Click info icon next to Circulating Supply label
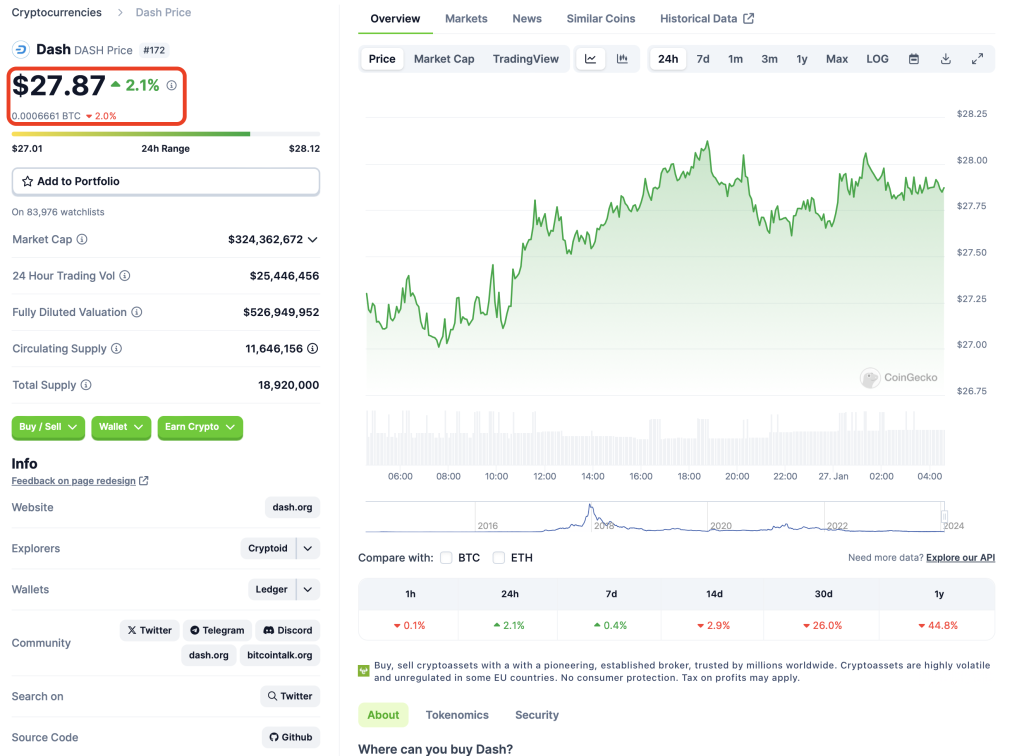The height and width of the screenshot is (756, 1024). (x=116, y=349)
